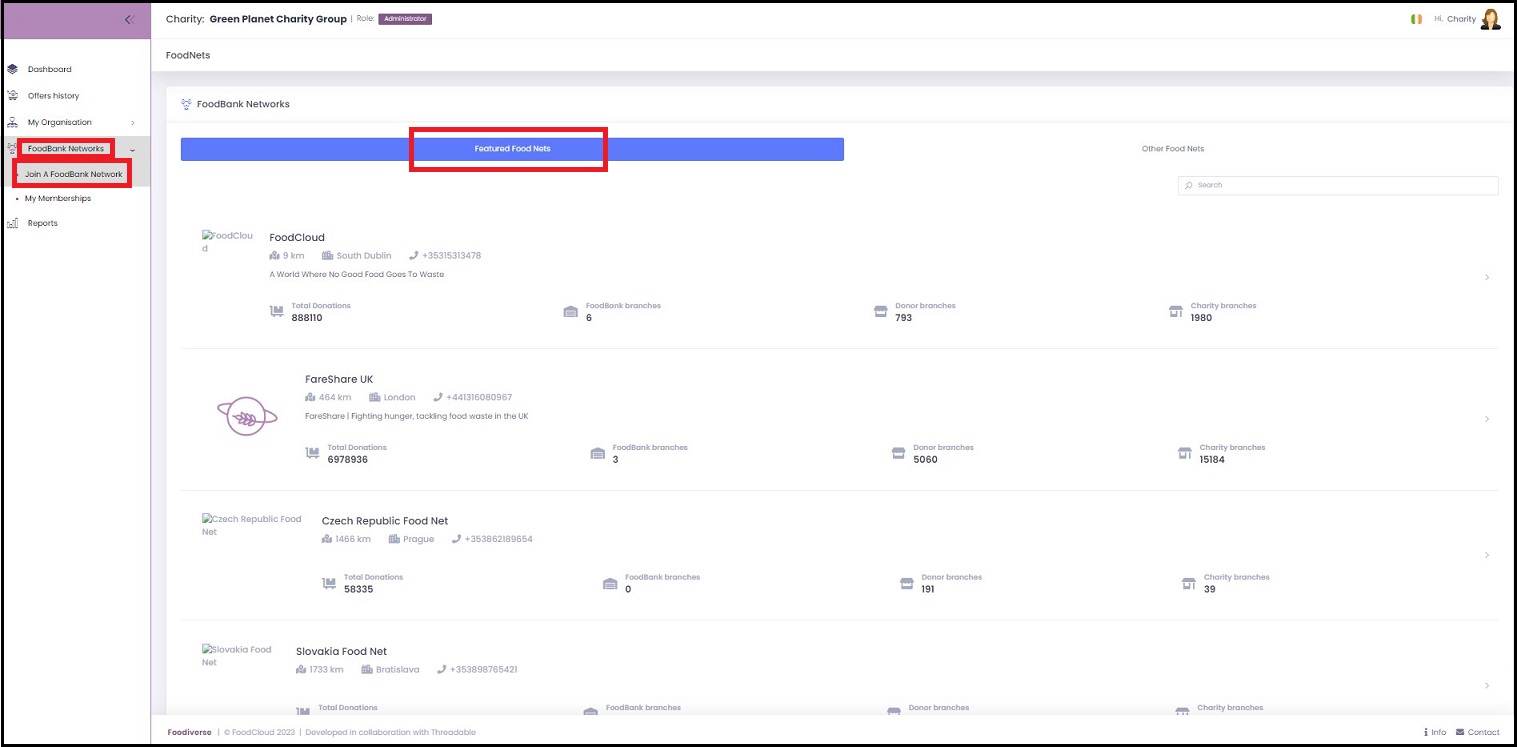The image size is (1517, 747).
Task: Click the FoodNets breadcrumb heading
Action: tap(188, 56)
